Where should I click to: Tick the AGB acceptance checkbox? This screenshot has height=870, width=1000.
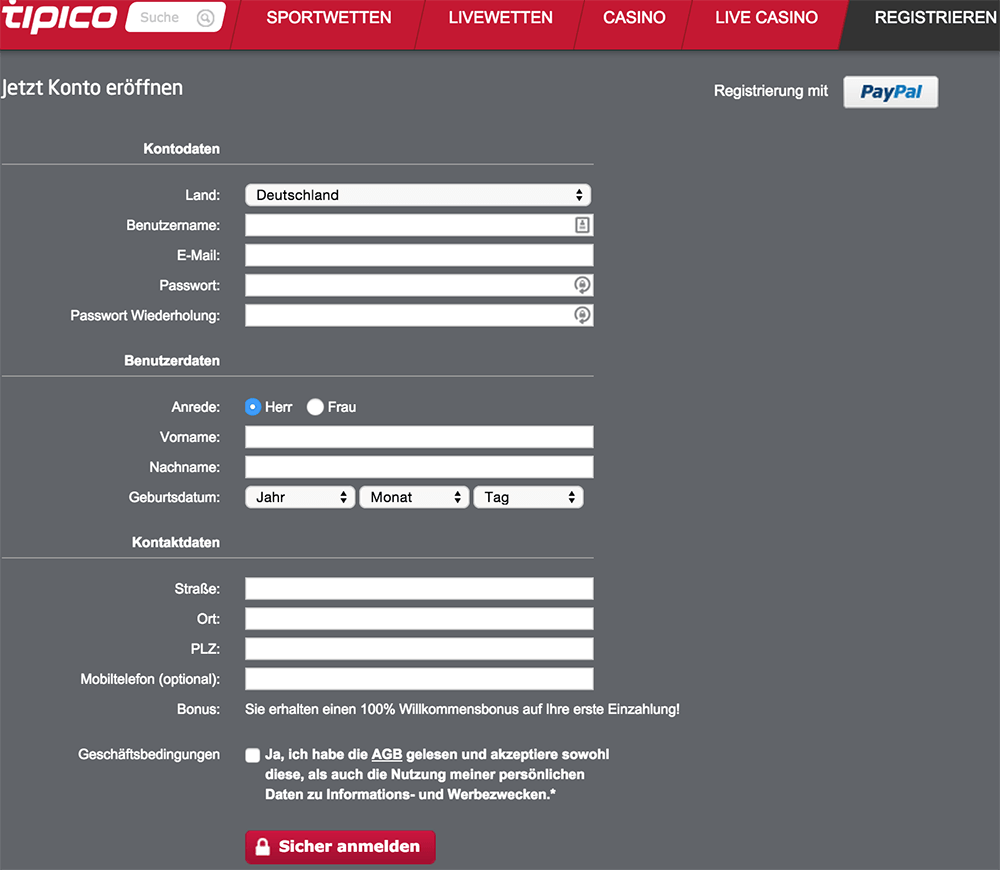coord(253,755)
